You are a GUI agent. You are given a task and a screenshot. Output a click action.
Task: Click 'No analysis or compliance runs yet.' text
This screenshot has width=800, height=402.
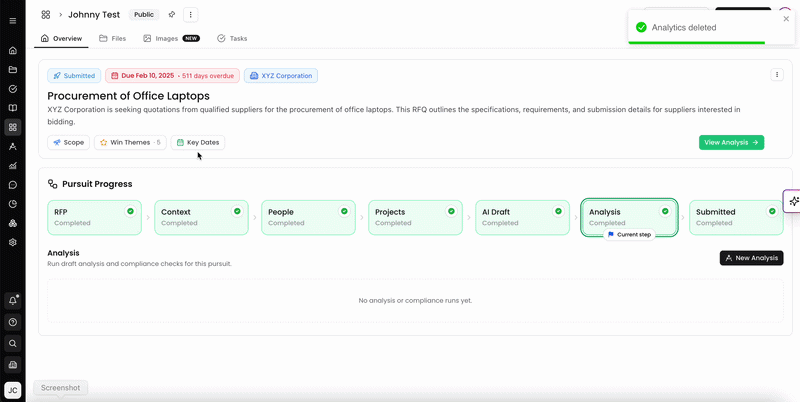coord(415,300)
